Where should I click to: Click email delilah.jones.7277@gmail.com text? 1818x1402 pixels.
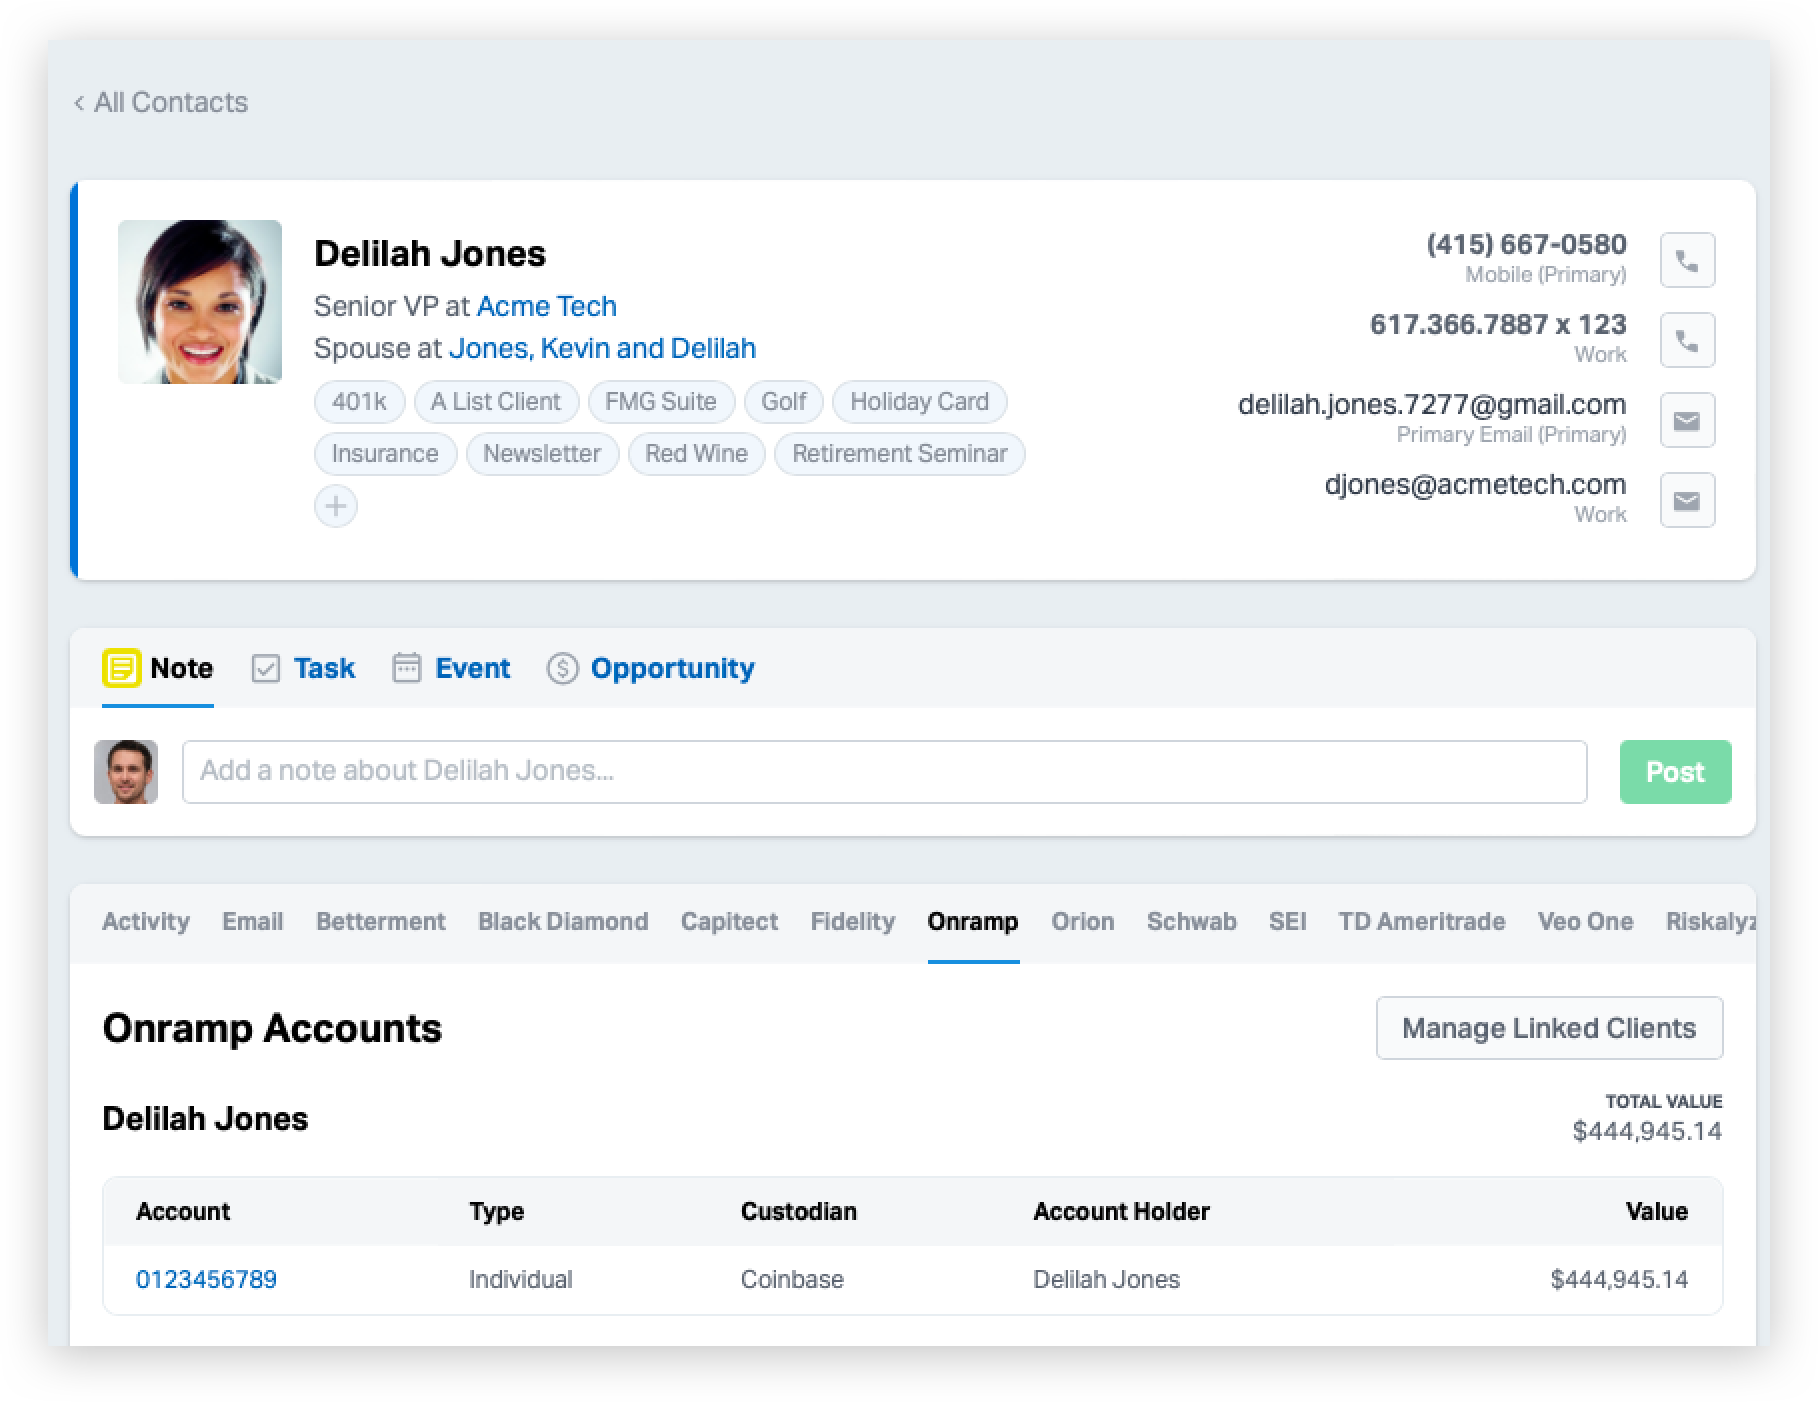pos(1432,404)
